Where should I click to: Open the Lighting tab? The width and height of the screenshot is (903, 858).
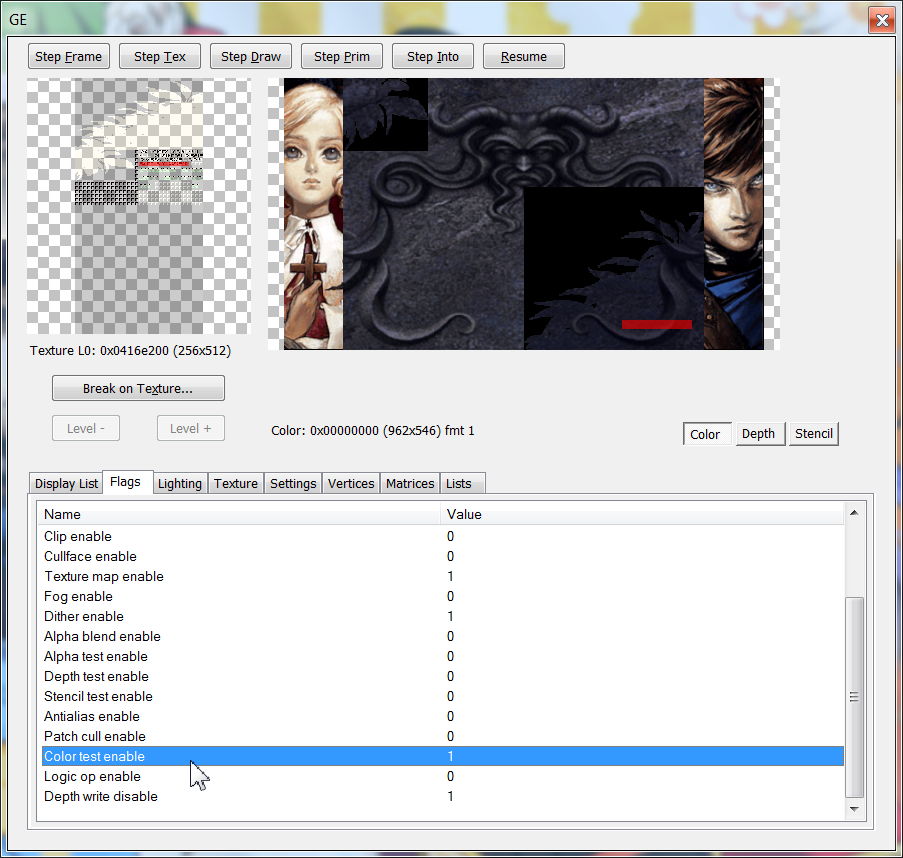pos(180,484)
